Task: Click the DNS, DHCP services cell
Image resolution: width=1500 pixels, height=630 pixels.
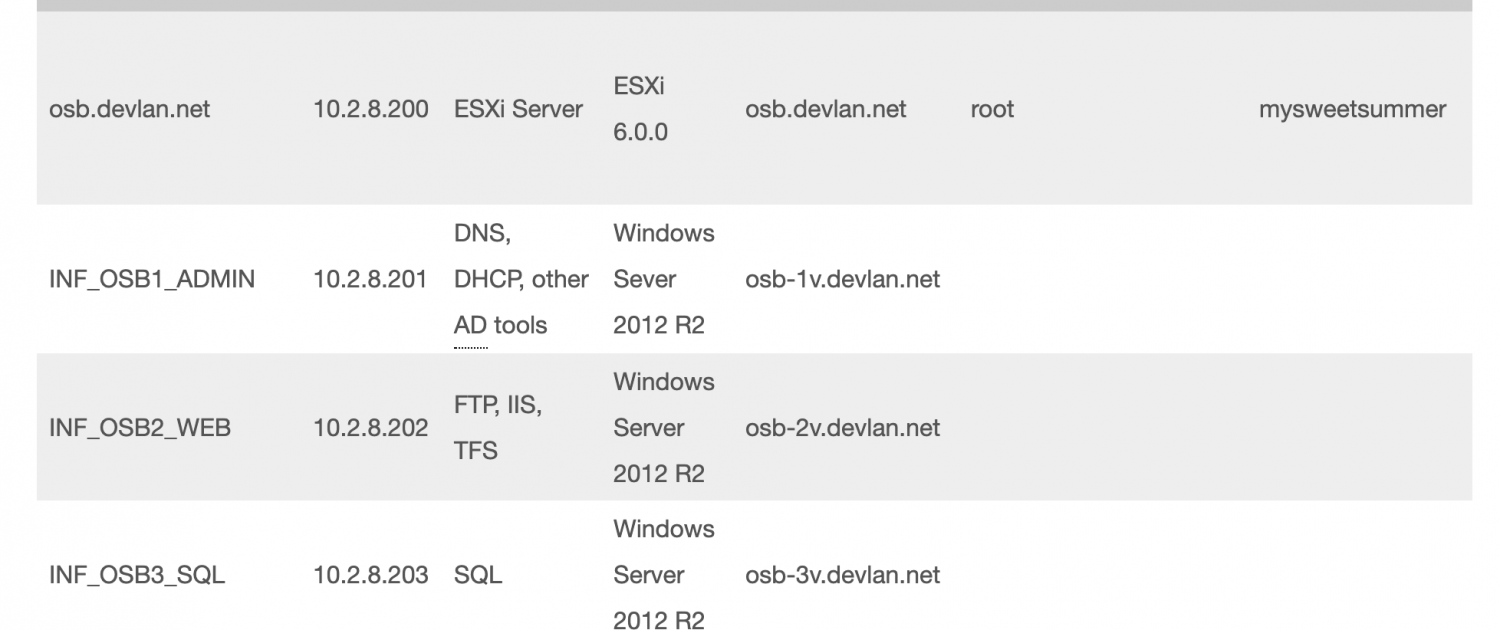Action: pos(521,279)
